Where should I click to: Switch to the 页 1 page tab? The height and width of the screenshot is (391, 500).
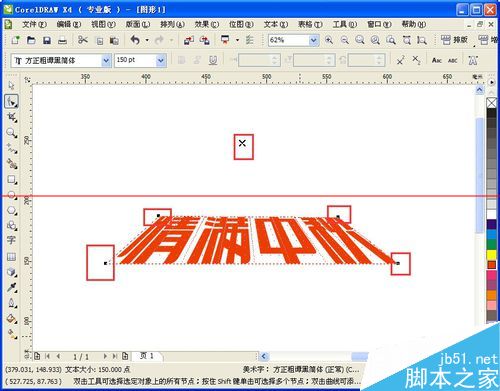[x=147, y=356]
